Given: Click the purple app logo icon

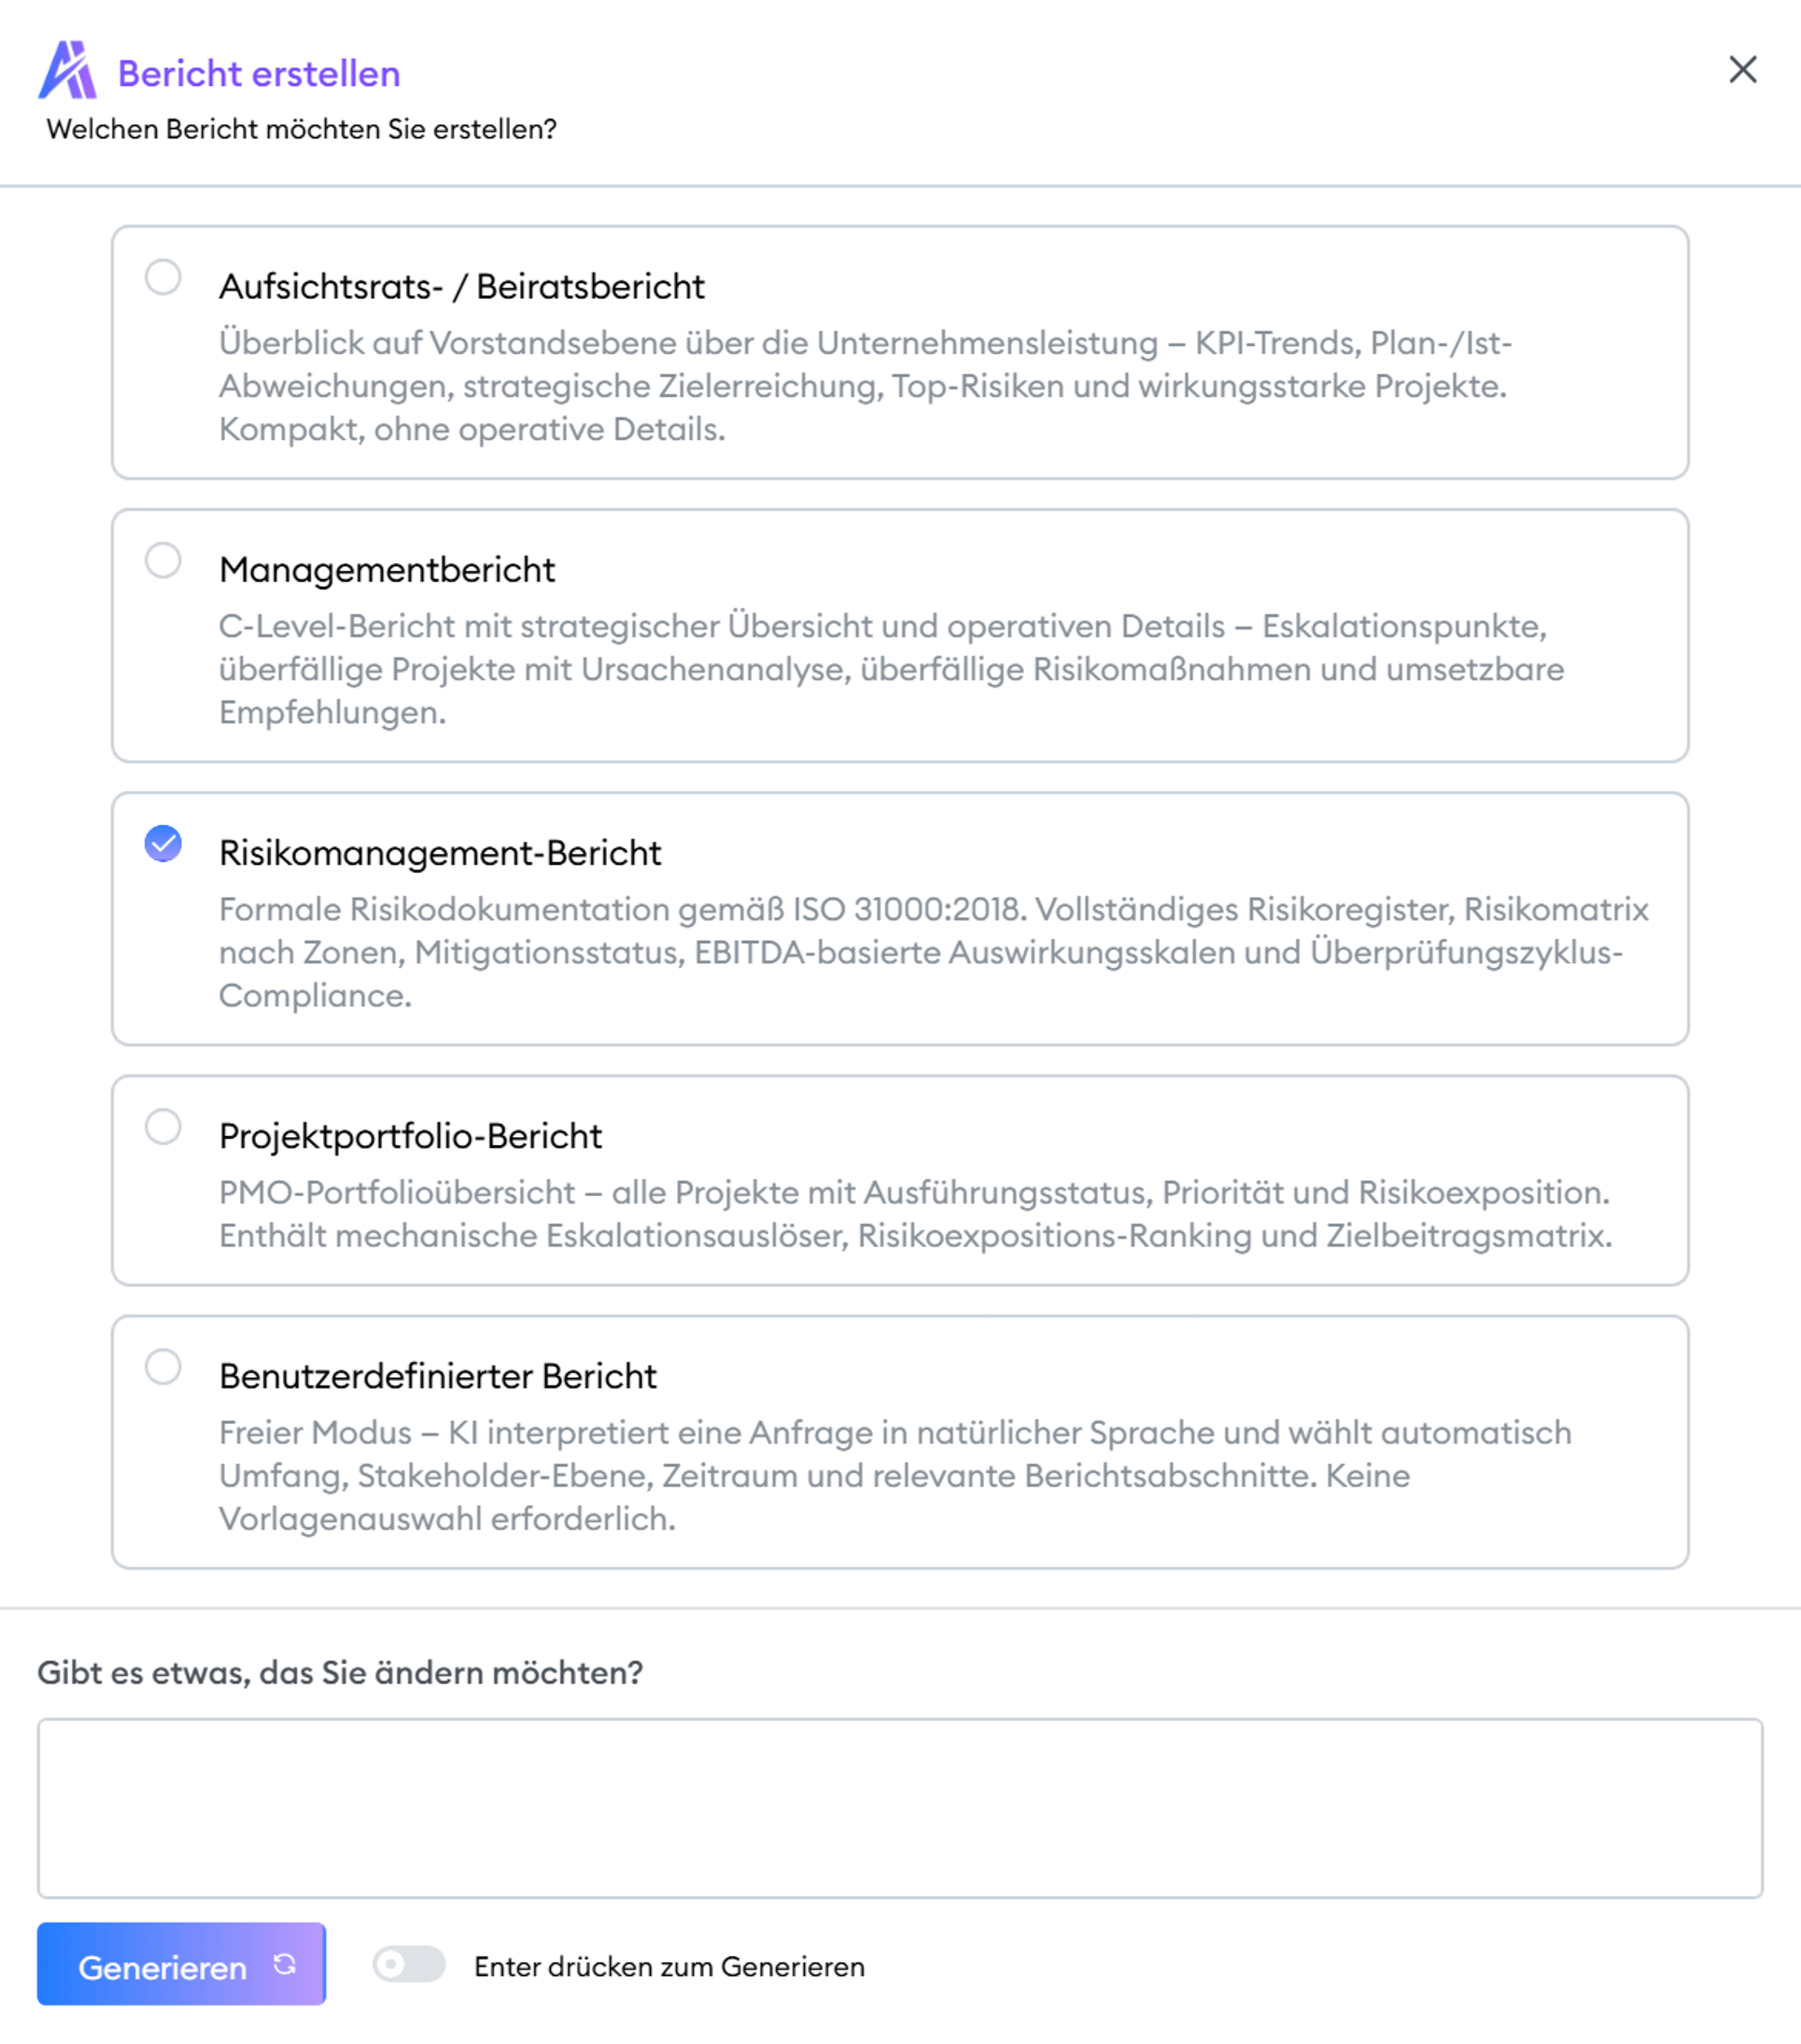Looking at the screenshot, I should (67, 70).
